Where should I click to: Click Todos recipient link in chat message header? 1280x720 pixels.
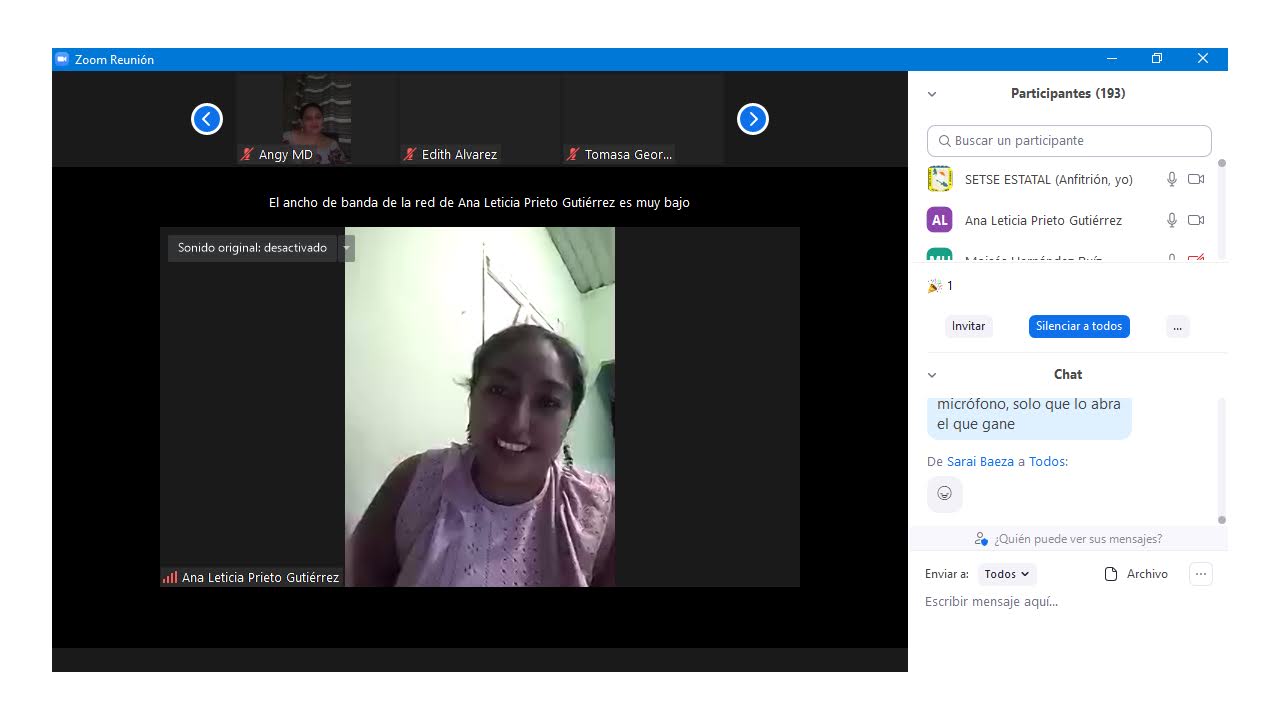coord(1048,462)
